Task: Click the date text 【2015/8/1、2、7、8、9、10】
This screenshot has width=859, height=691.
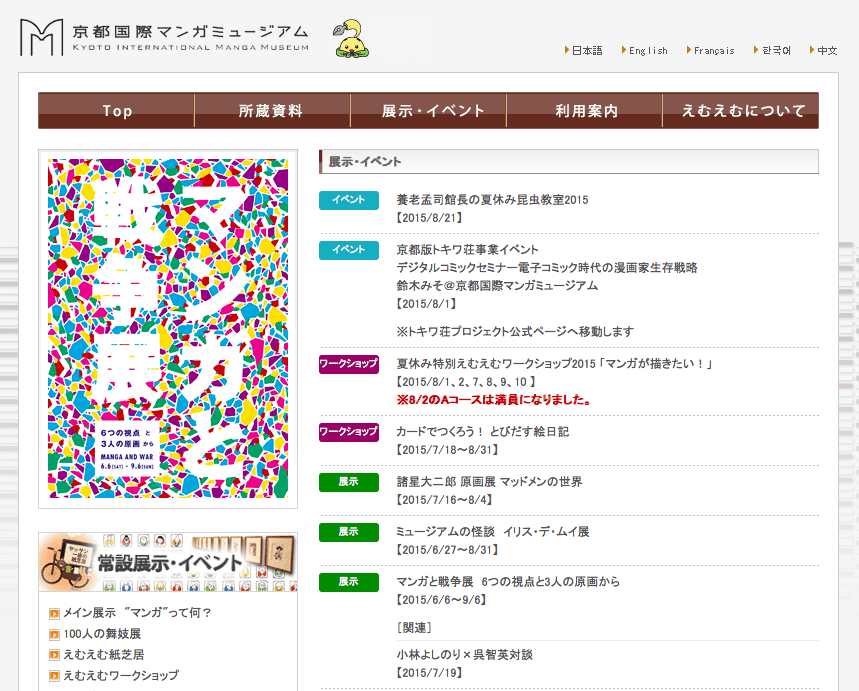Action: click(466, 382)
